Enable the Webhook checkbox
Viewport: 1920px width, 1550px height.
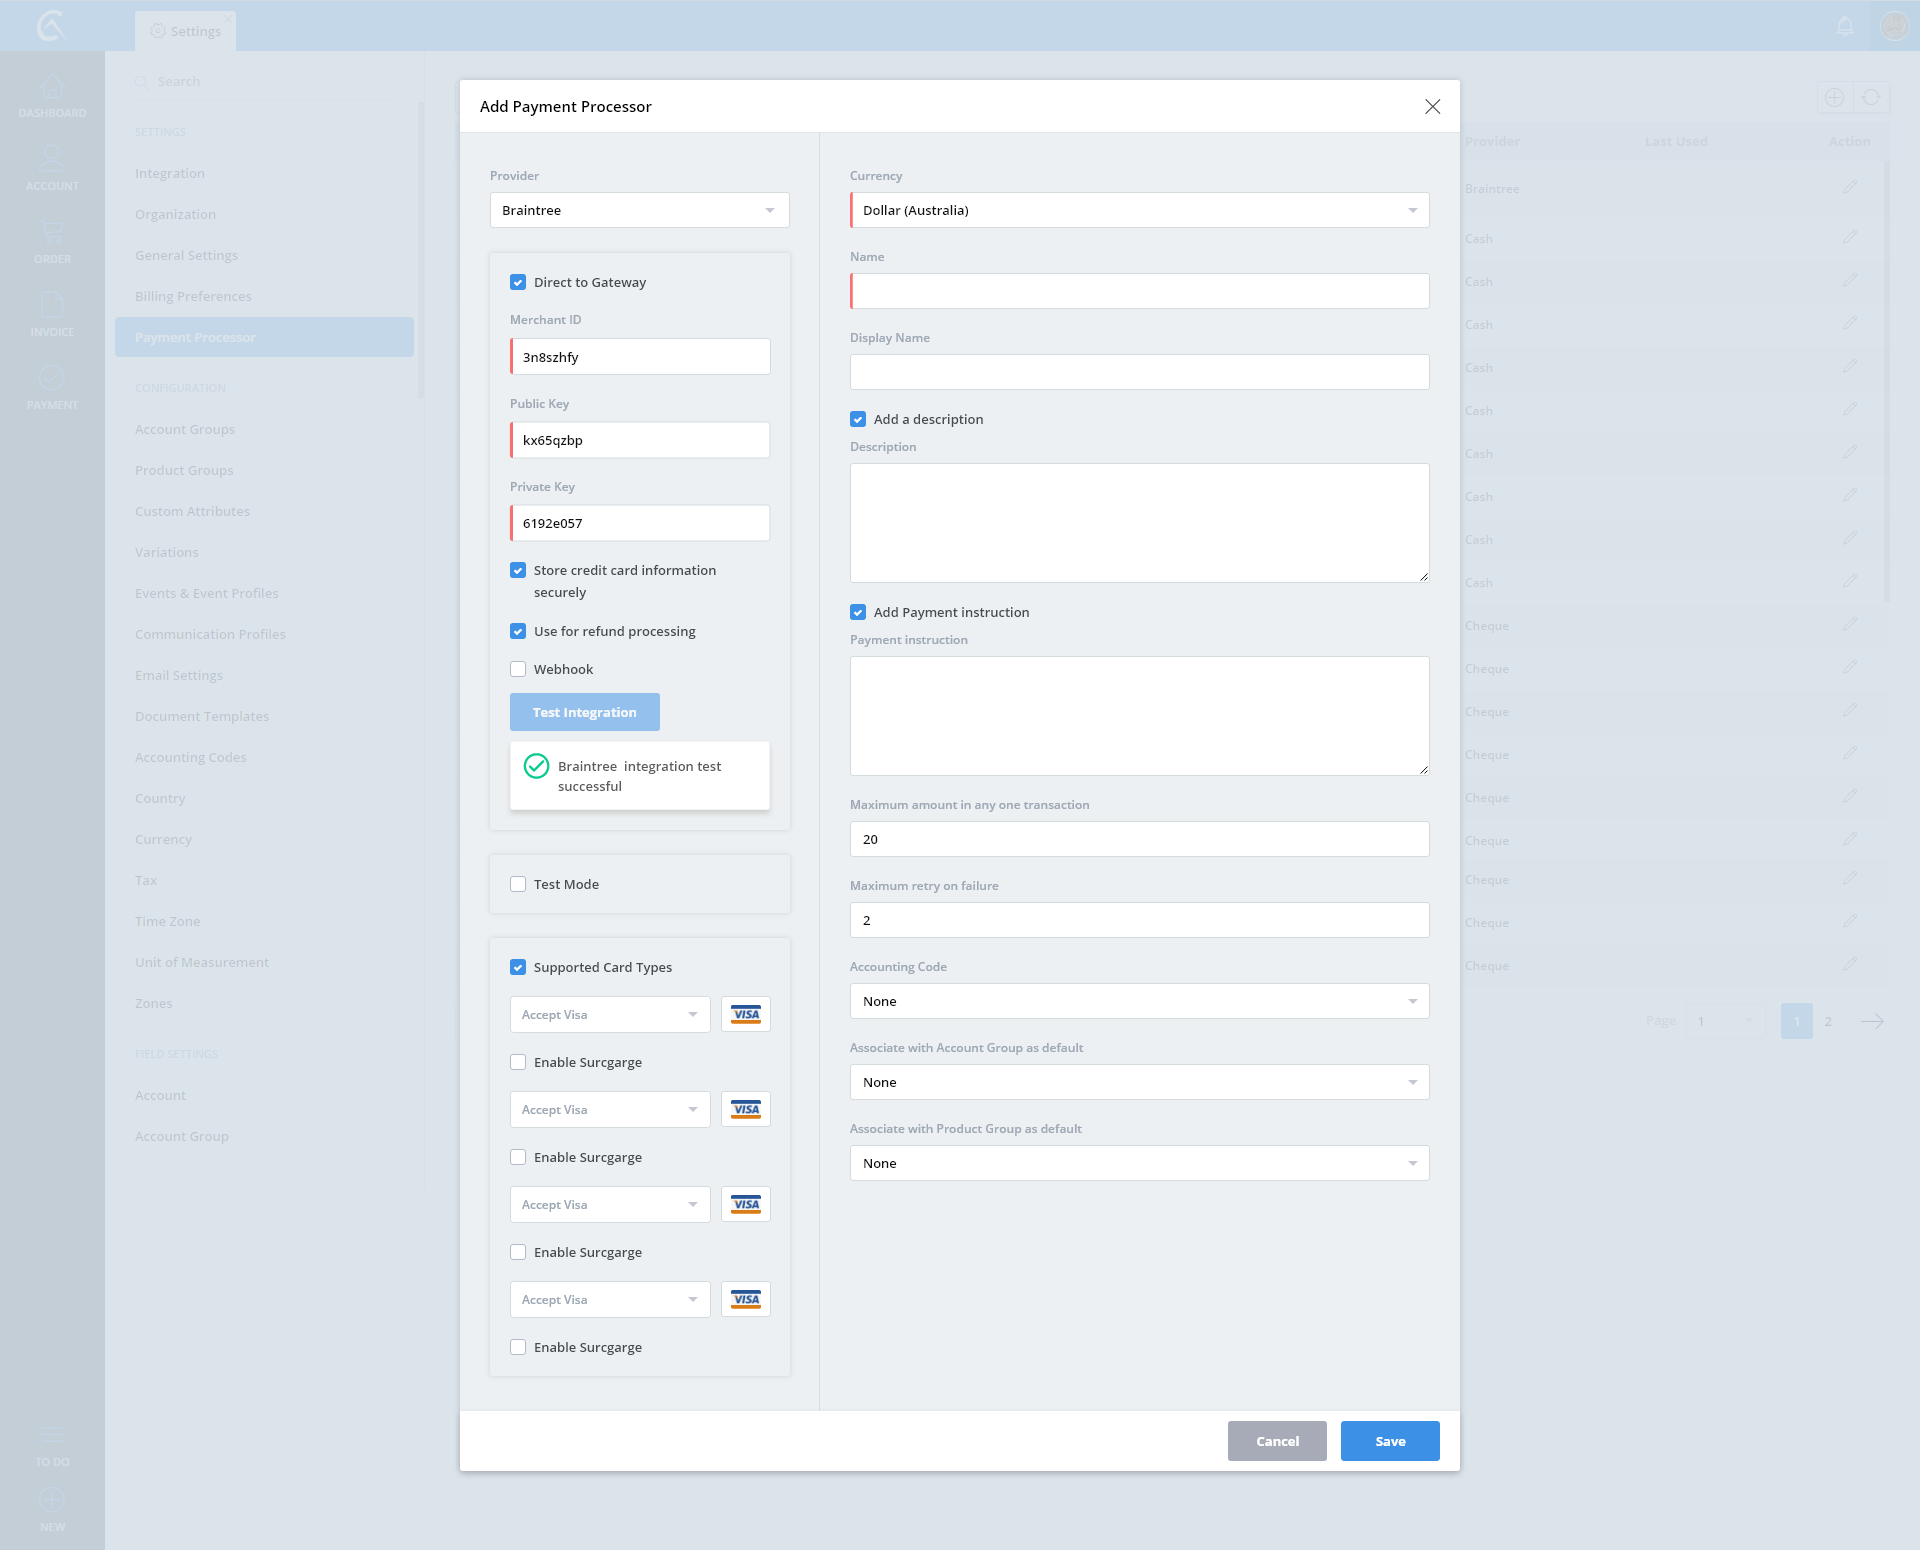coord(518,669)
